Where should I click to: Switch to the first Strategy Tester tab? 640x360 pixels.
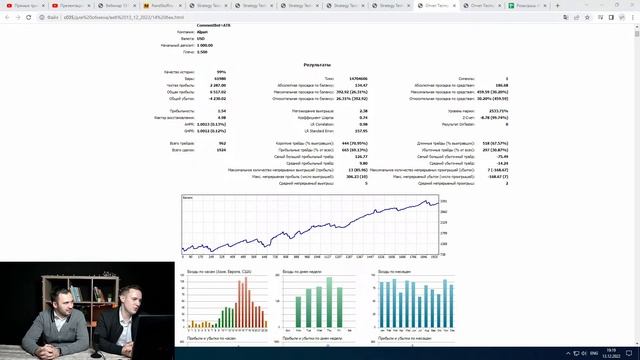point(208,6)
